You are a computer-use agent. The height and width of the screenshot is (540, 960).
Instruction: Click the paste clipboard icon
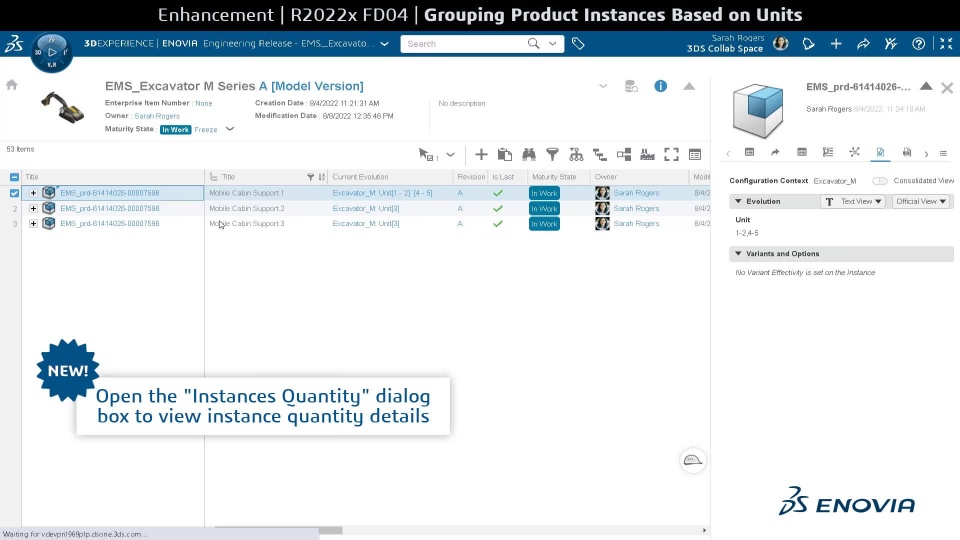coord(504,155)
